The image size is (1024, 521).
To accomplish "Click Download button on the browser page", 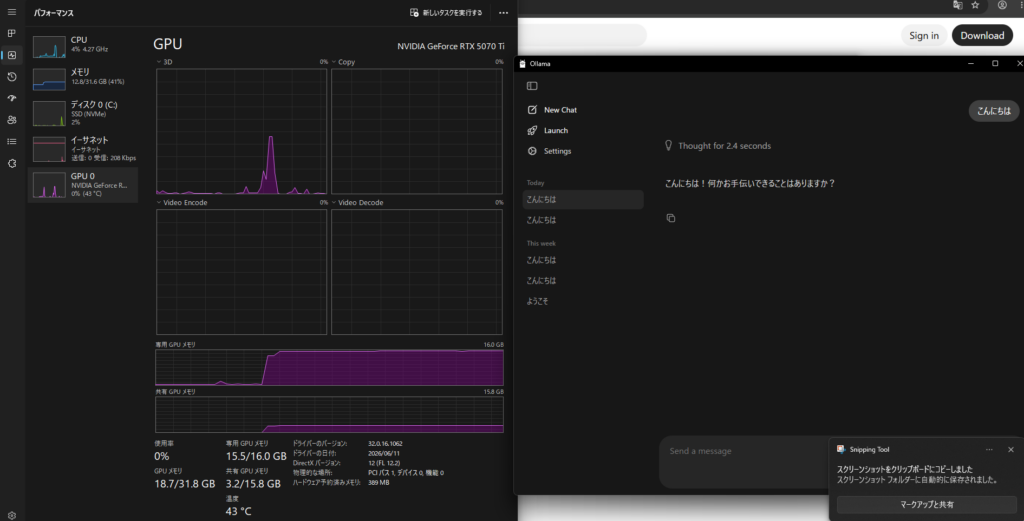I will 982,35.
